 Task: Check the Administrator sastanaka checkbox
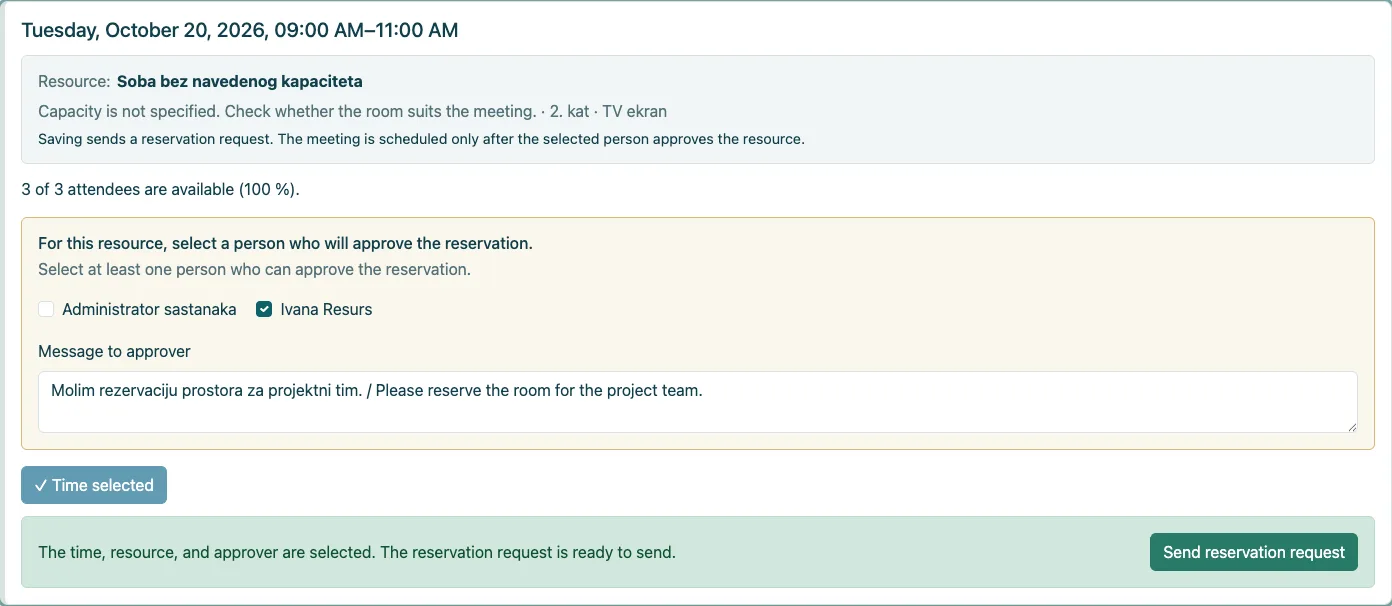[x=46, y=309]
